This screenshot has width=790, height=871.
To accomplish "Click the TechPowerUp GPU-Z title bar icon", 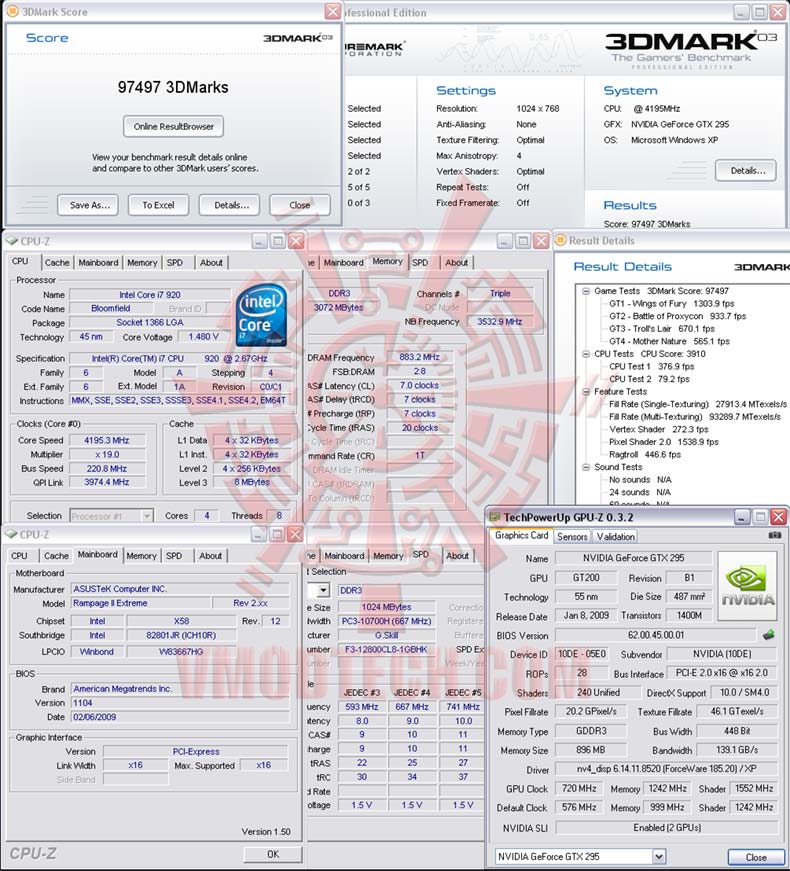I will (x=494, y=518).
